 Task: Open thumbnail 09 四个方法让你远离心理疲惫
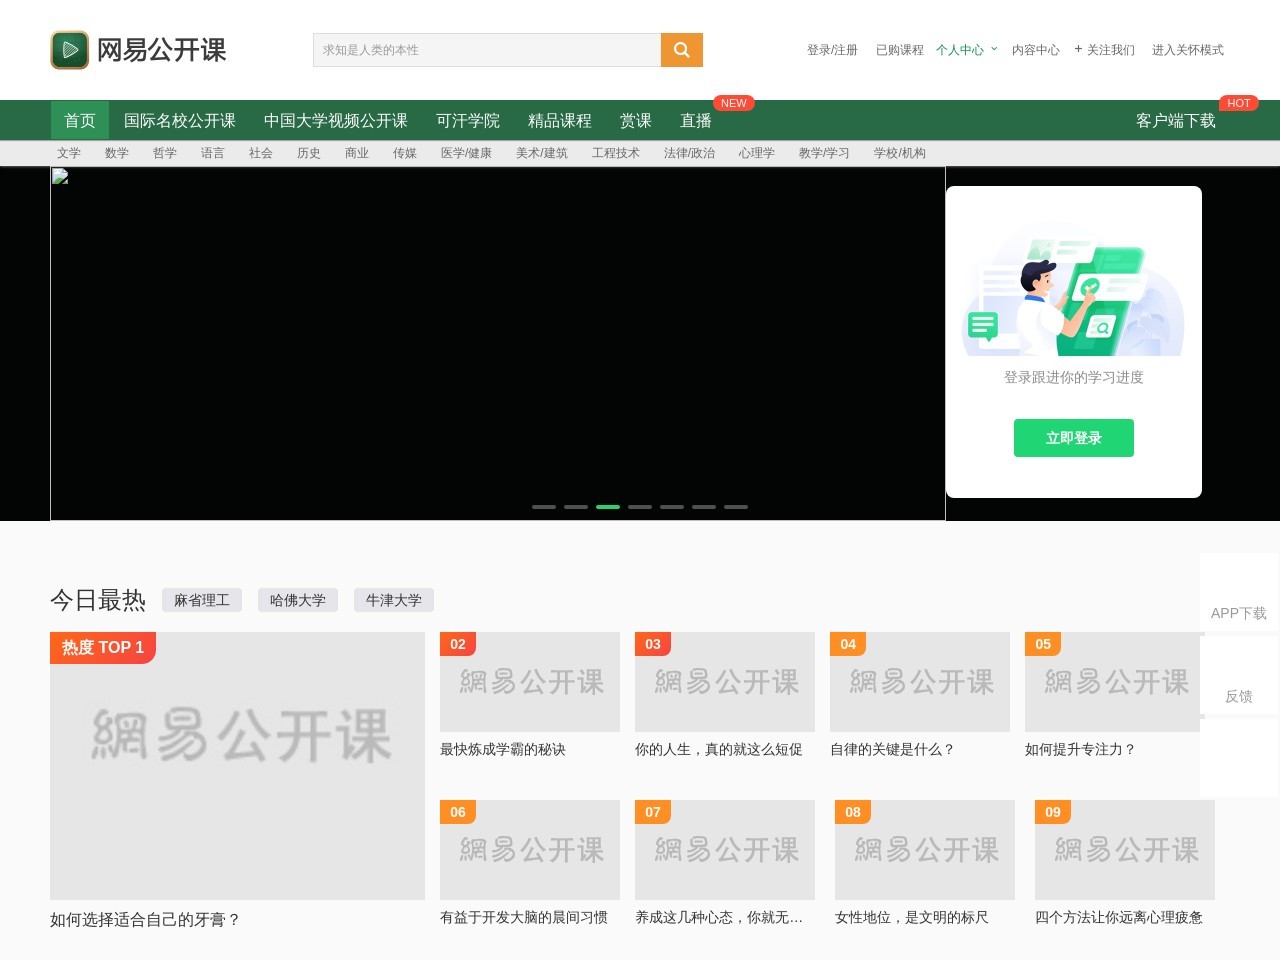1125,850
